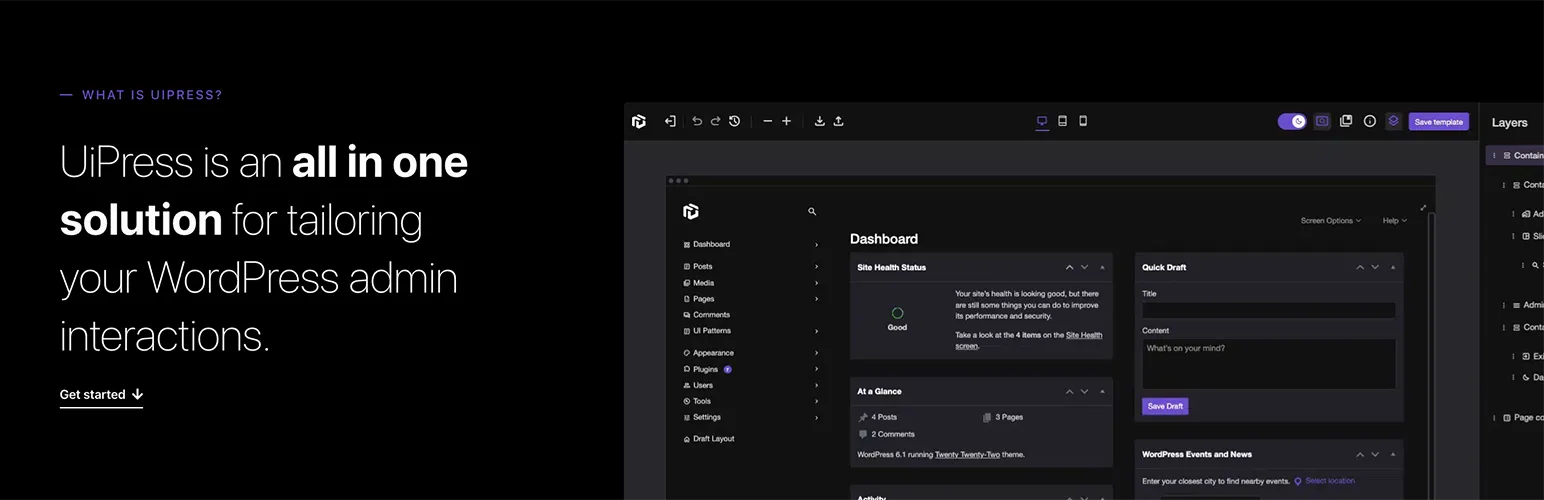This screenshot has width=1544, height=500.
Task: Open Help dropdown
Action: (x=1394, y=220)
